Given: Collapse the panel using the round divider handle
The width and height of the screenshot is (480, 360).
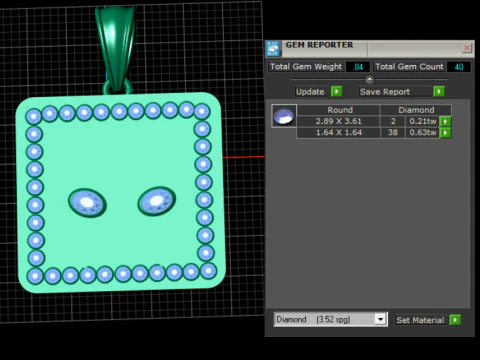Looking at the screenshot, I should tap(369, 79).
